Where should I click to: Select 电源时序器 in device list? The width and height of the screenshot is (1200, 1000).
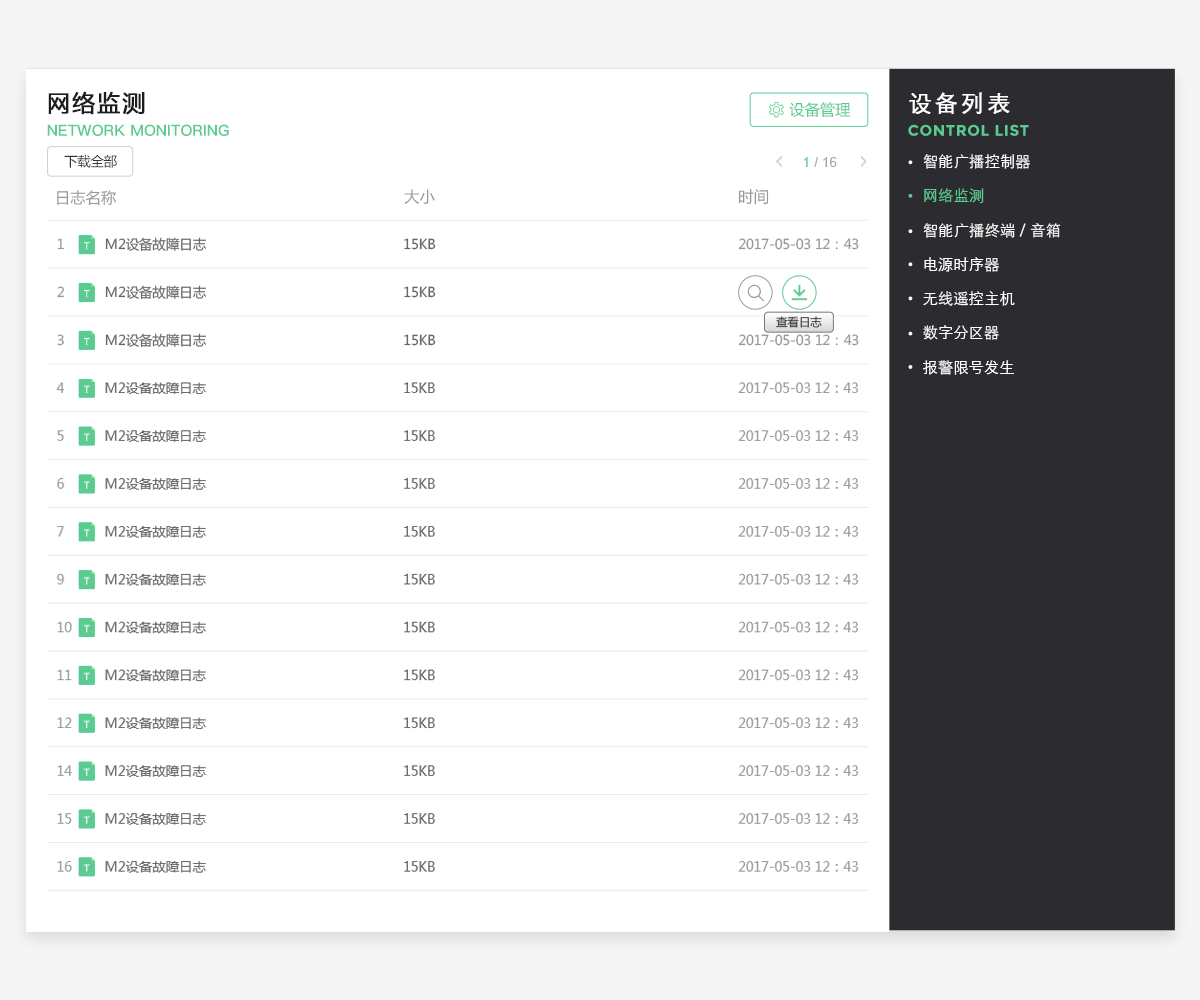(x=961, y=265)
